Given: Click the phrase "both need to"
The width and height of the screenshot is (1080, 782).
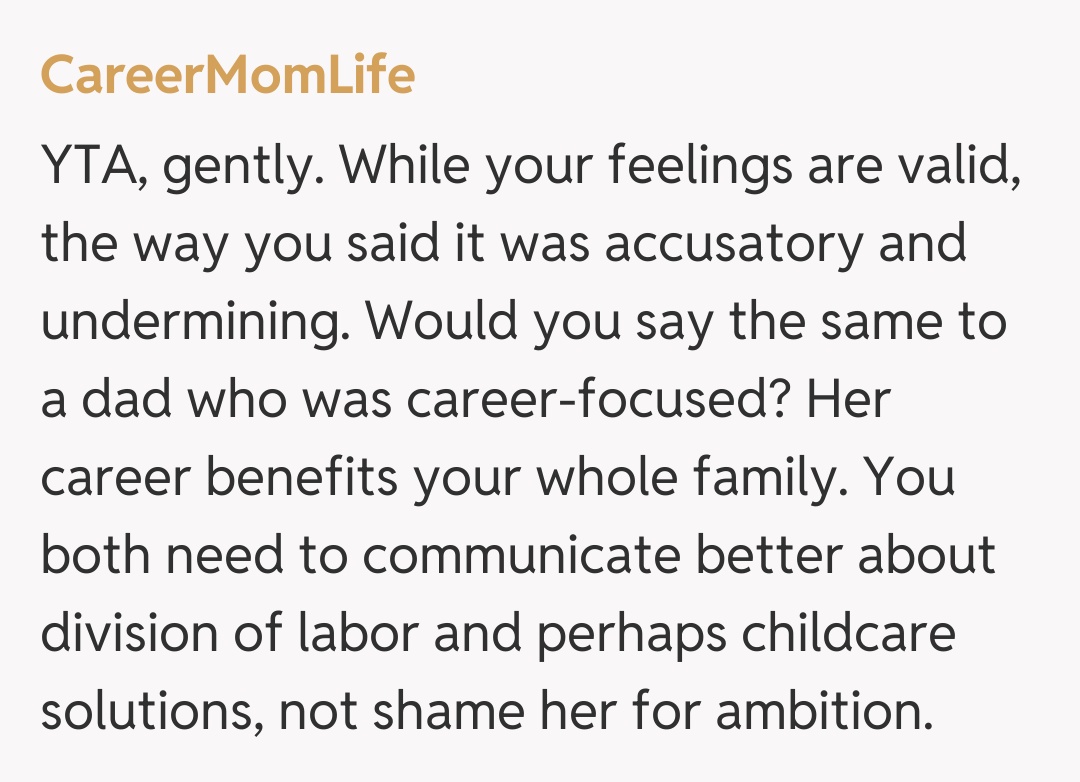Looking at the screenshot, I should 195,556.
